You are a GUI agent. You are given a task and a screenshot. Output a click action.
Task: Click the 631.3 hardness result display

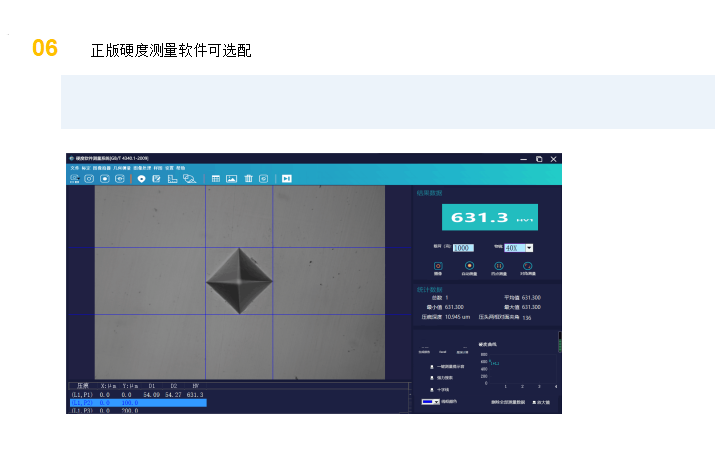pos(490,217)
